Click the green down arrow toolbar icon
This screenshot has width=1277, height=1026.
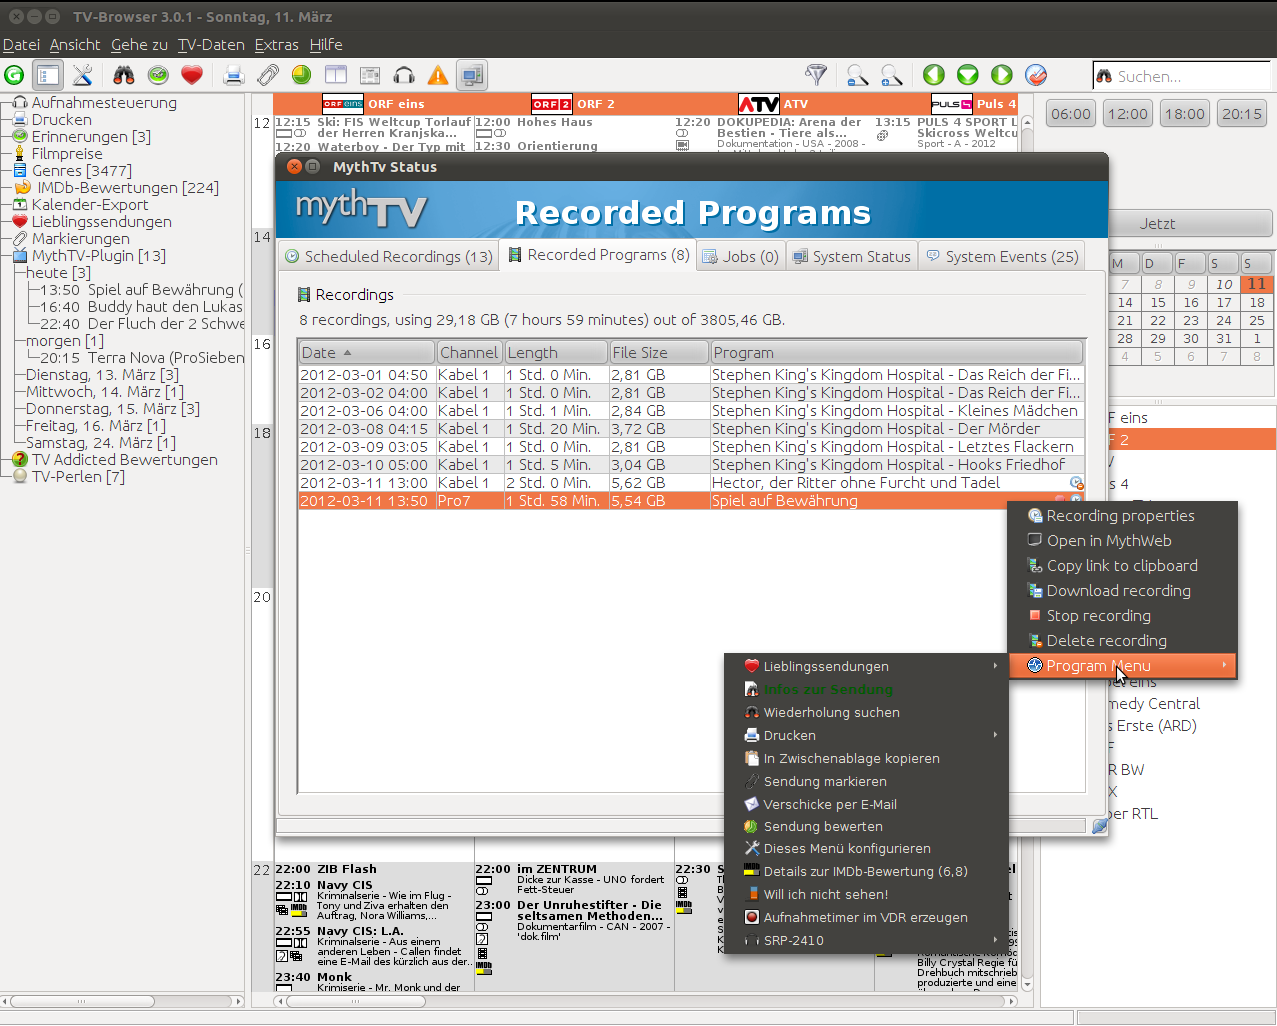[968, 75]
